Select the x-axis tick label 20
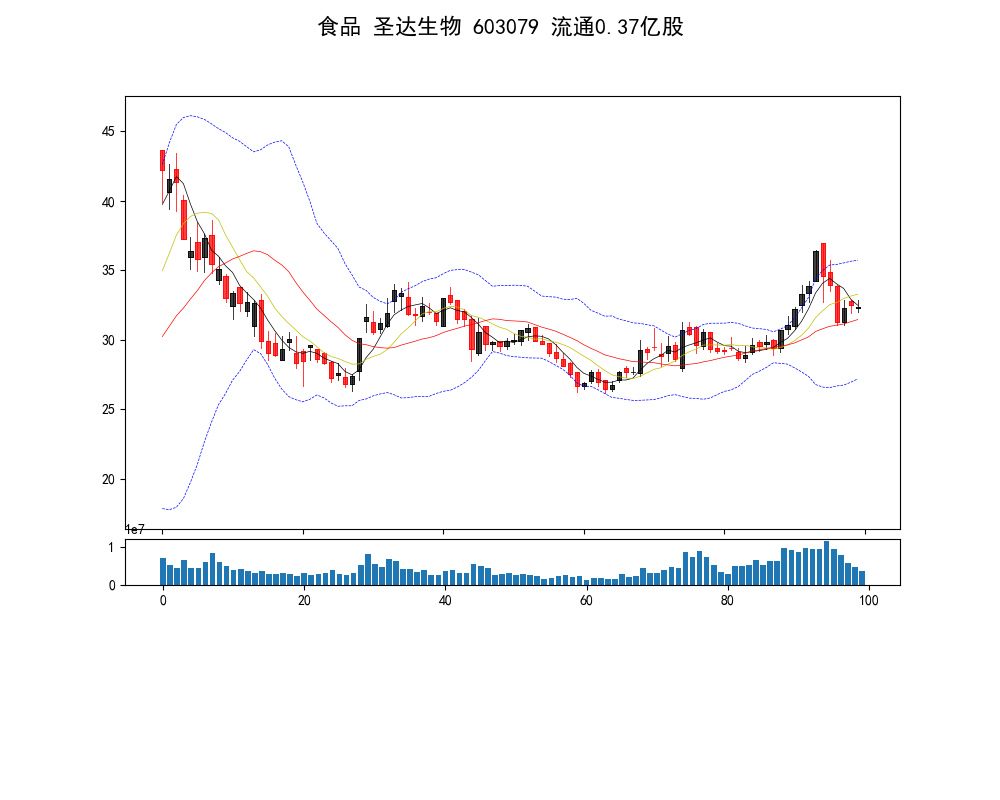Viewport: 1000px width, 800px height. (304, 600)
